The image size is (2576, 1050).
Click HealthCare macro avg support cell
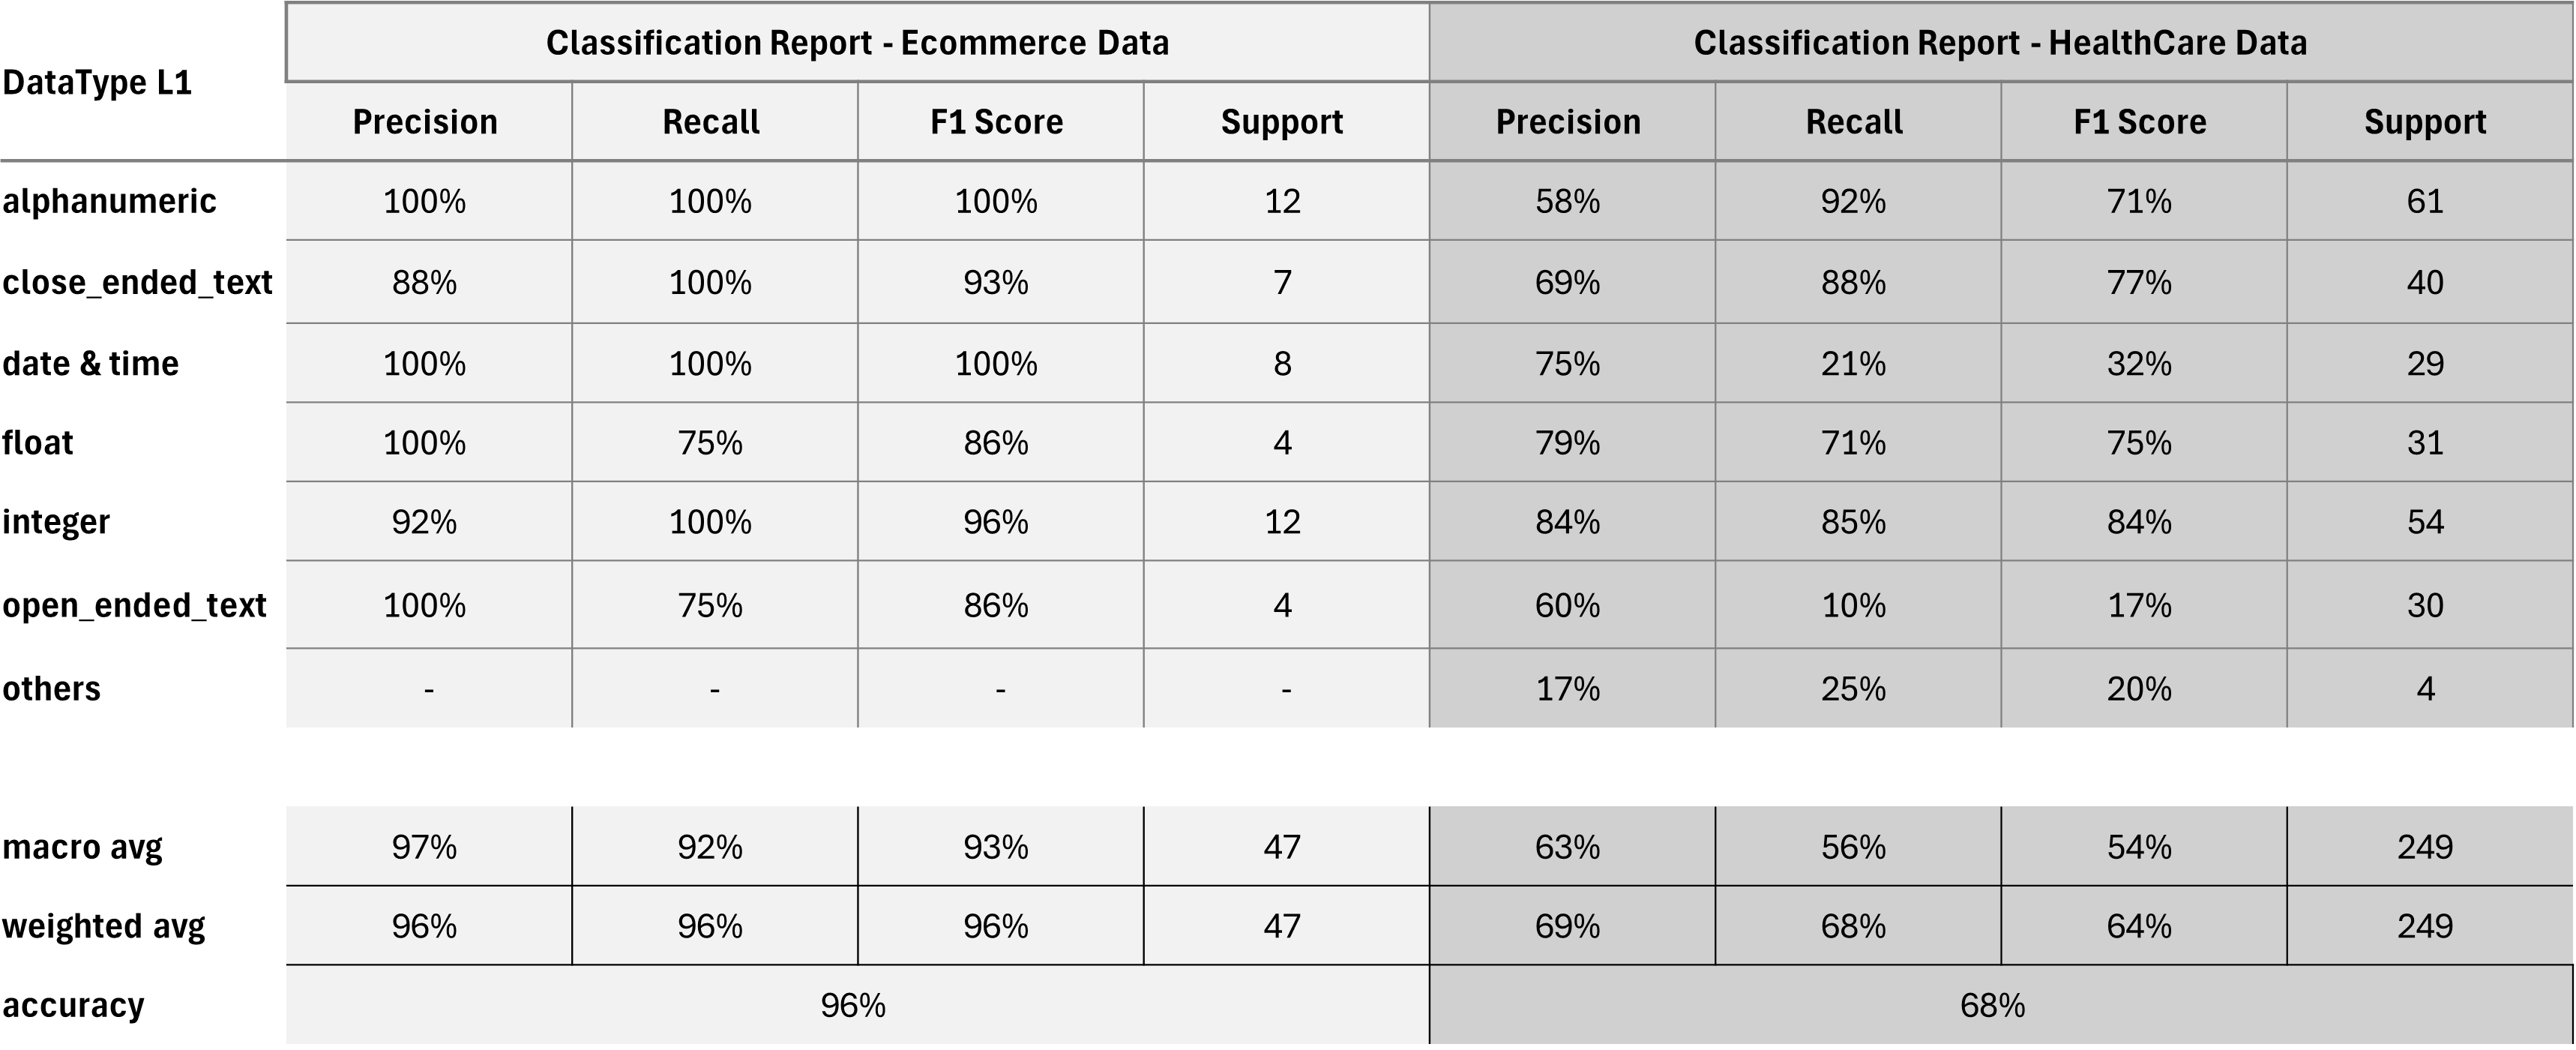point(2425,847)
